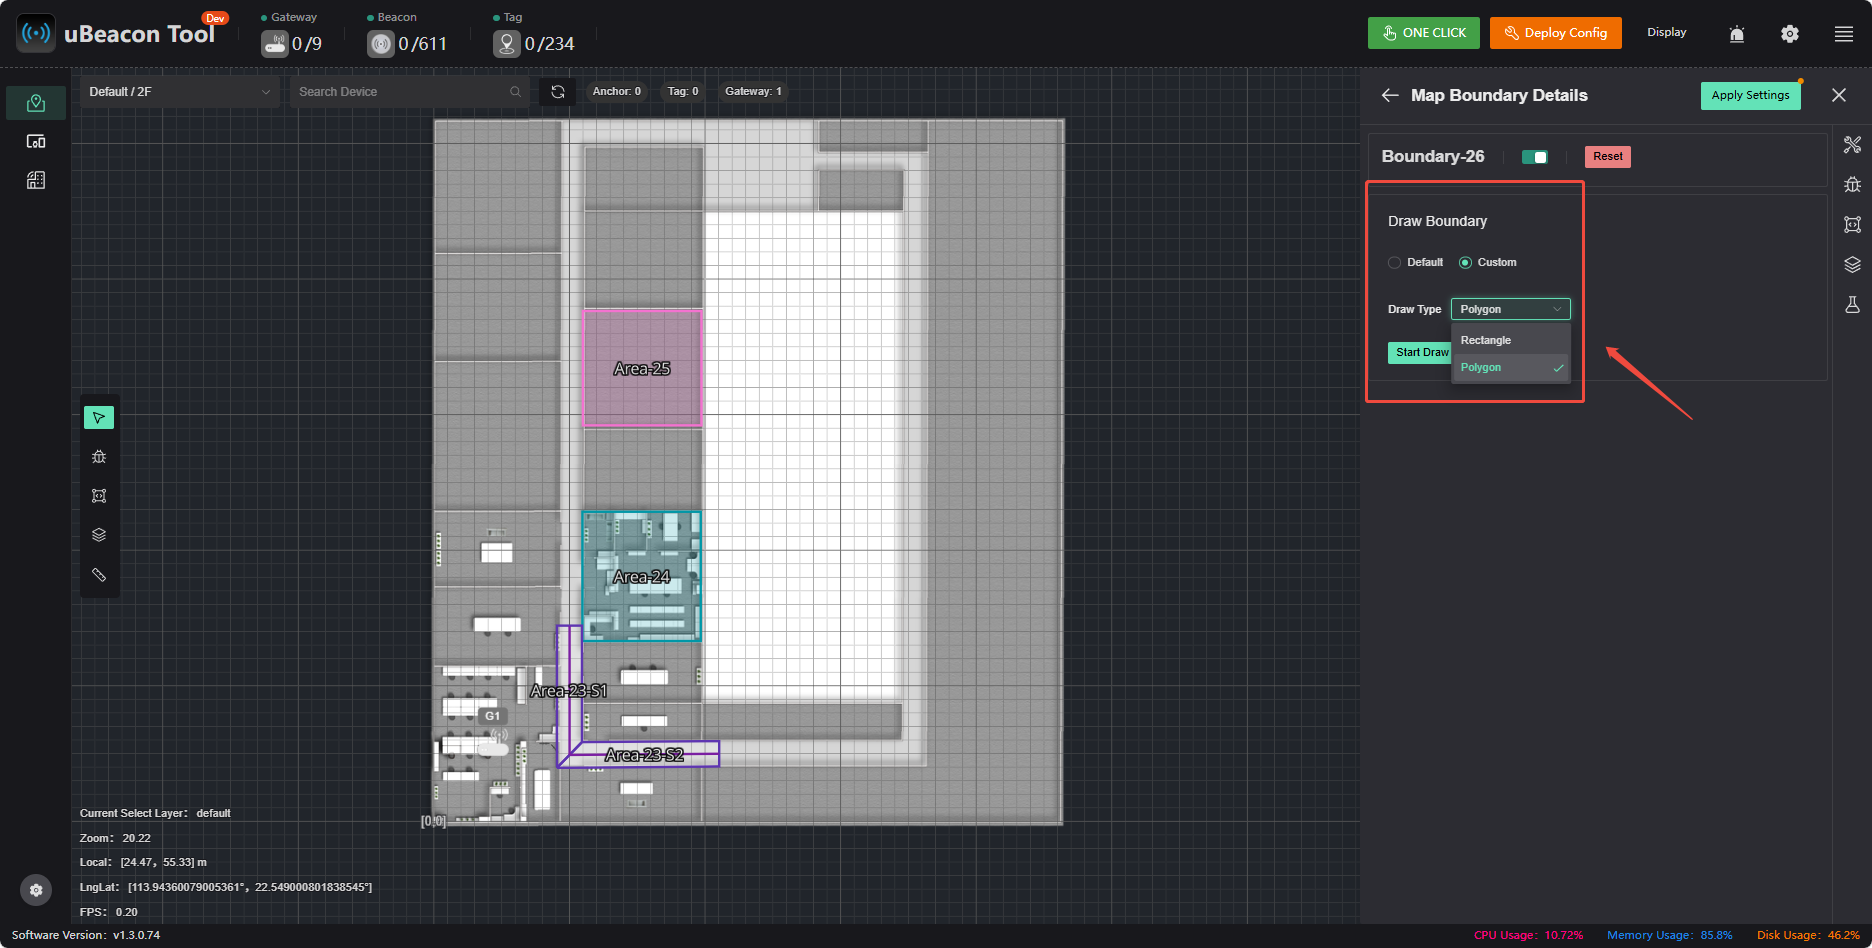1872x948 pixels.
Task: Click the Apply Settings button
Action: [x=1750, y=95]
